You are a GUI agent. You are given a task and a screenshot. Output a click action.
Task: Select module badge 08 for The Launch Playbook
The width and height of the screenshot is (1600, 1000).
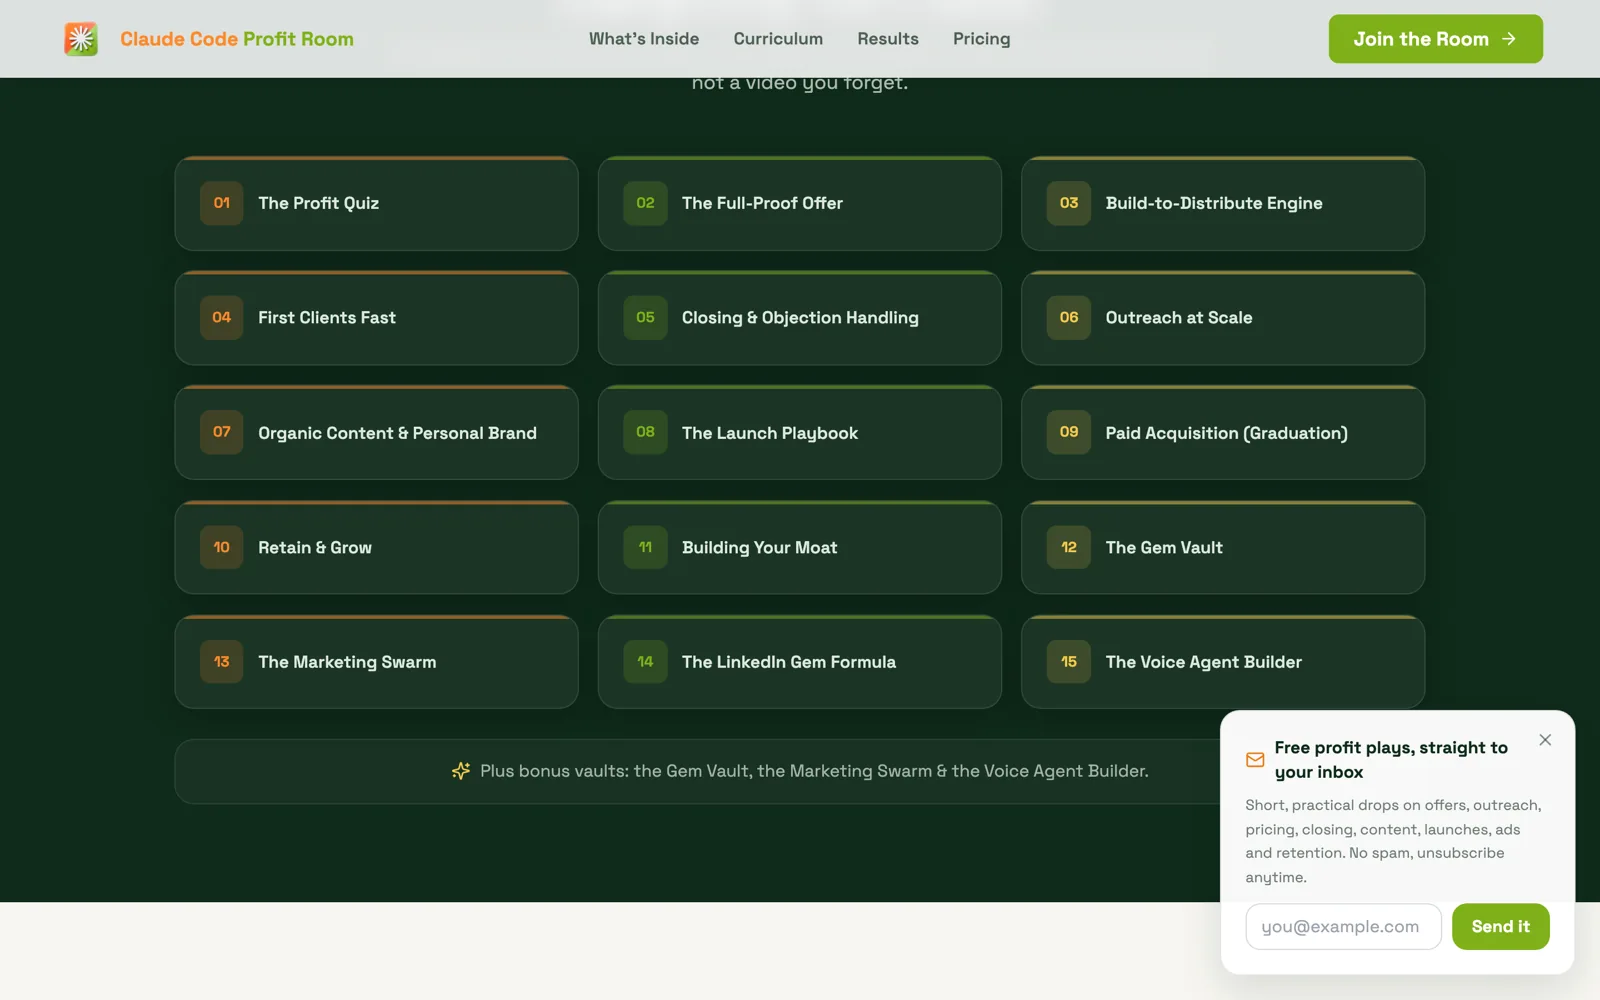[x=645, y=433]
